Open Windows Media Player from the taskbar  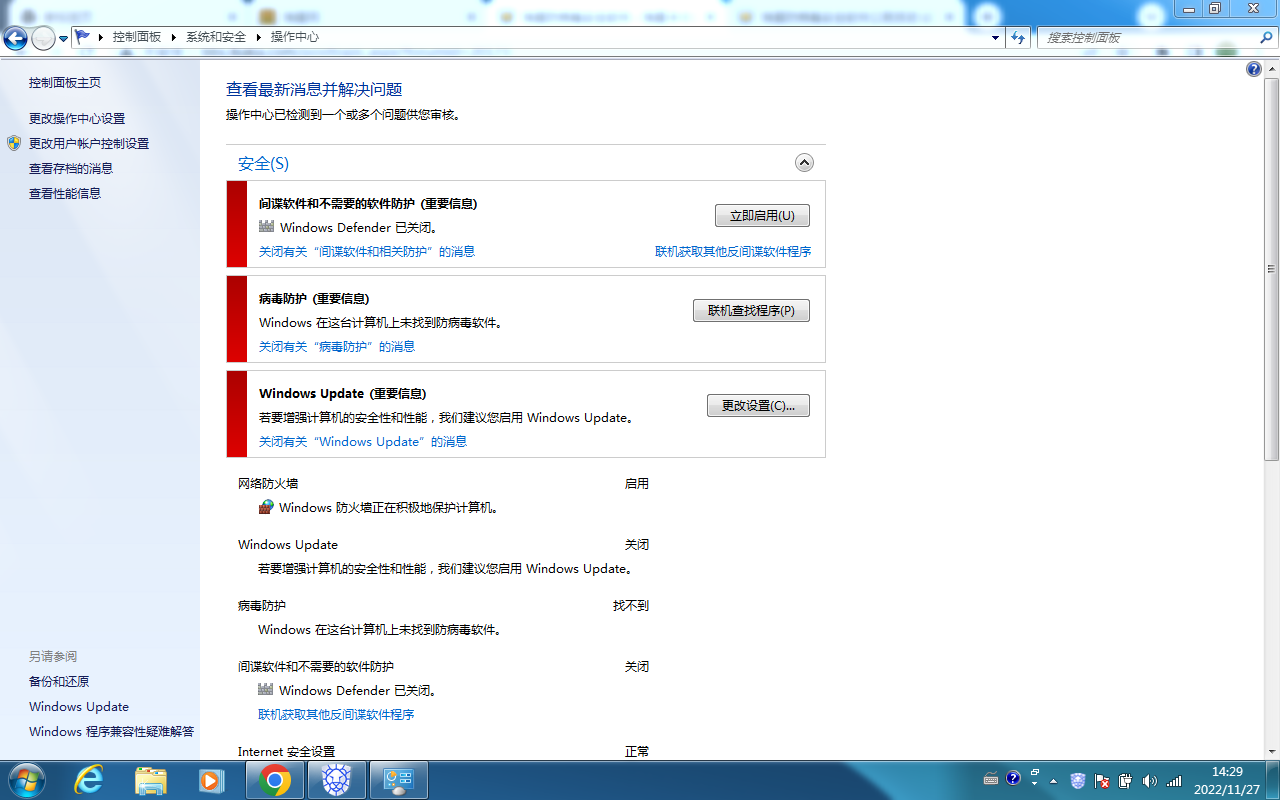[211, 780]
